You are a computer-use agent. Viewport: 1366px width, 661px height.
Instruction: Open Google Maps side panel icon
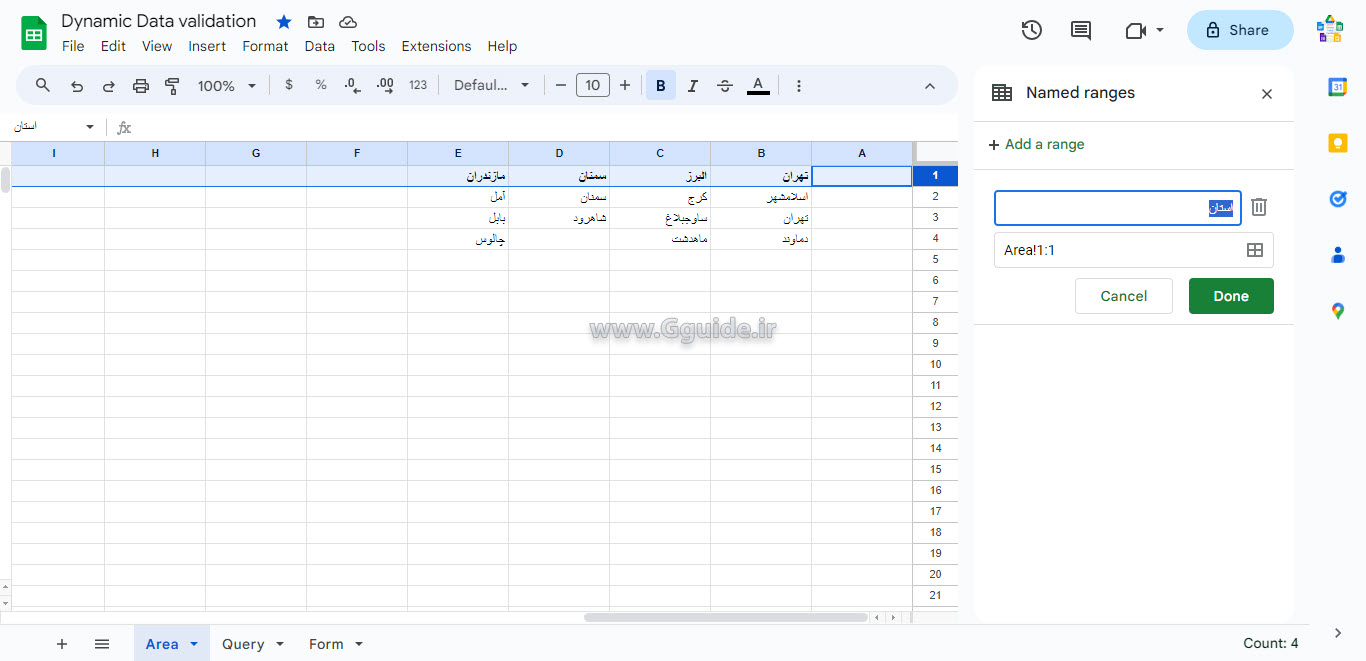point(1337,311)
